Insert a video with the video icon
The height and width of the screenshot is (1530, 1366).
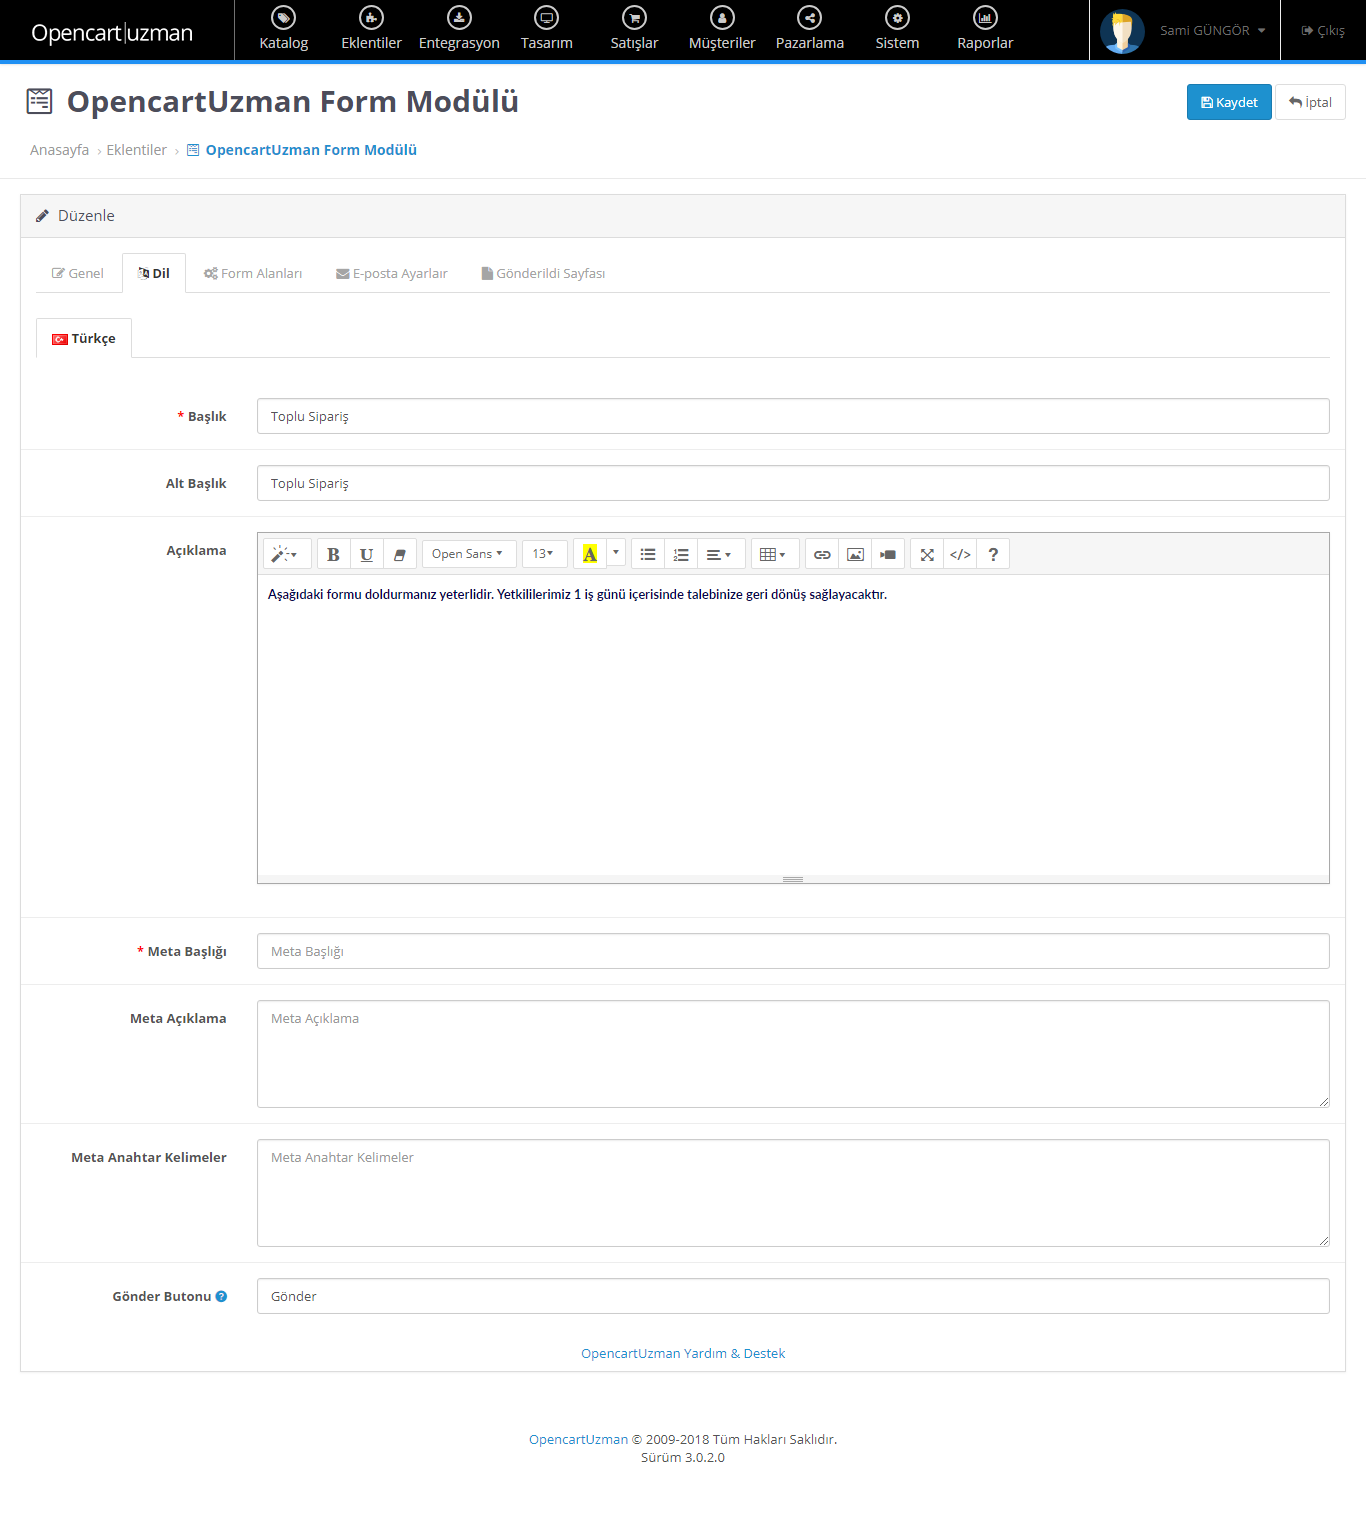(888, 554)
